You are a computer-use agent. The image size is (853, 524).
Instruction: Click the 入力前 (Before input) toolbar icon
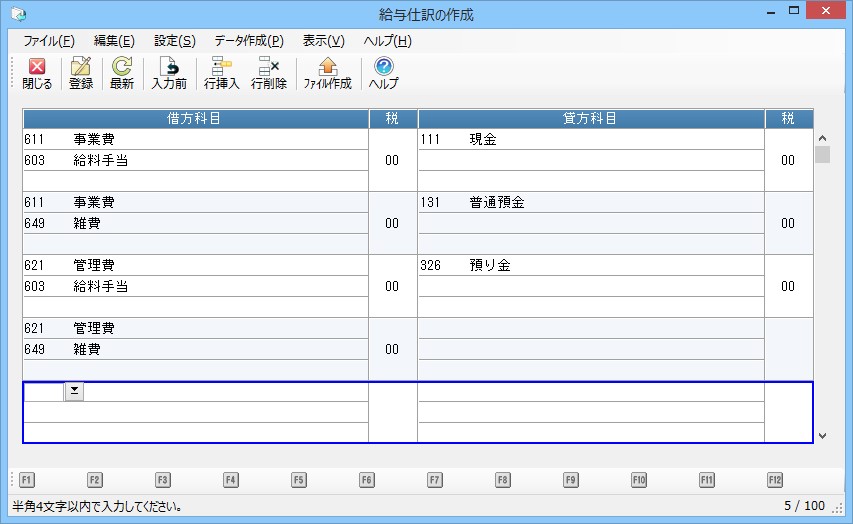tap(169, 73)
